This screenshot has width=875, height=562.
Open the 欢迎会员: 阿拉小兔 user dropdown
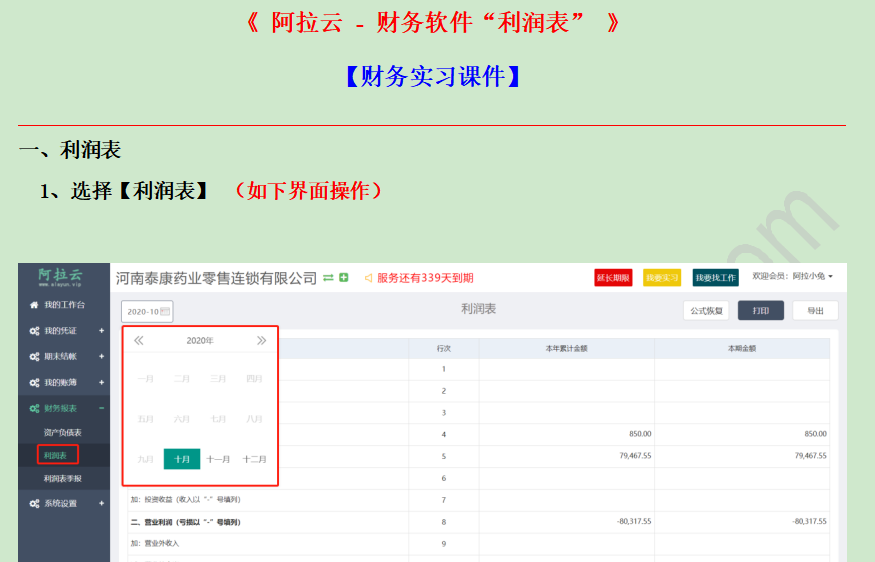tap(792, 276)
